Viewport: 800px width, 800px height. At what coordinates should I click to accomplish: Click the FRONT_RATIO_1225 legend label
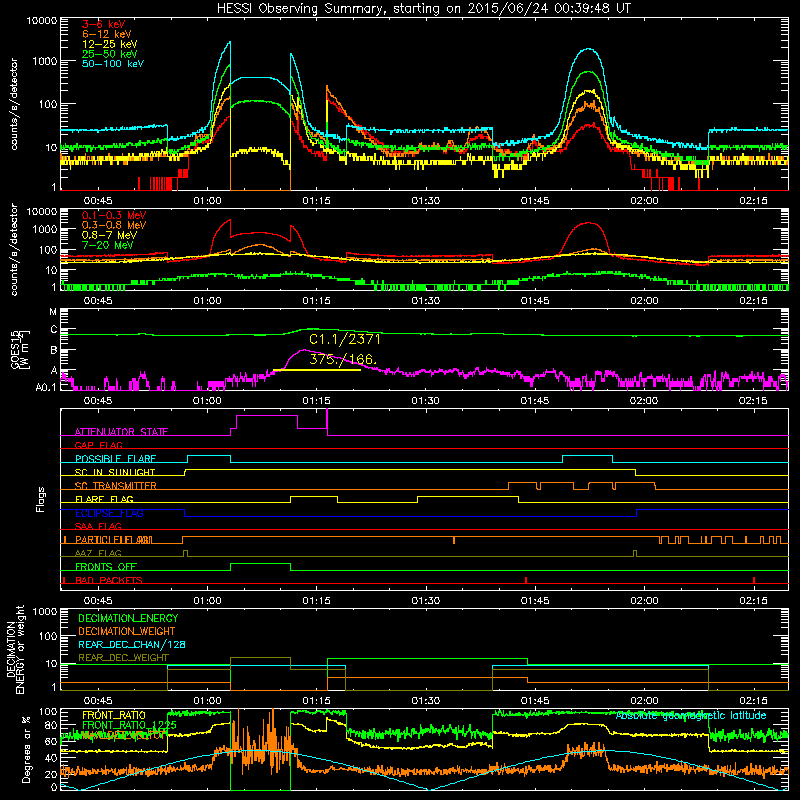tap(129, 725)
